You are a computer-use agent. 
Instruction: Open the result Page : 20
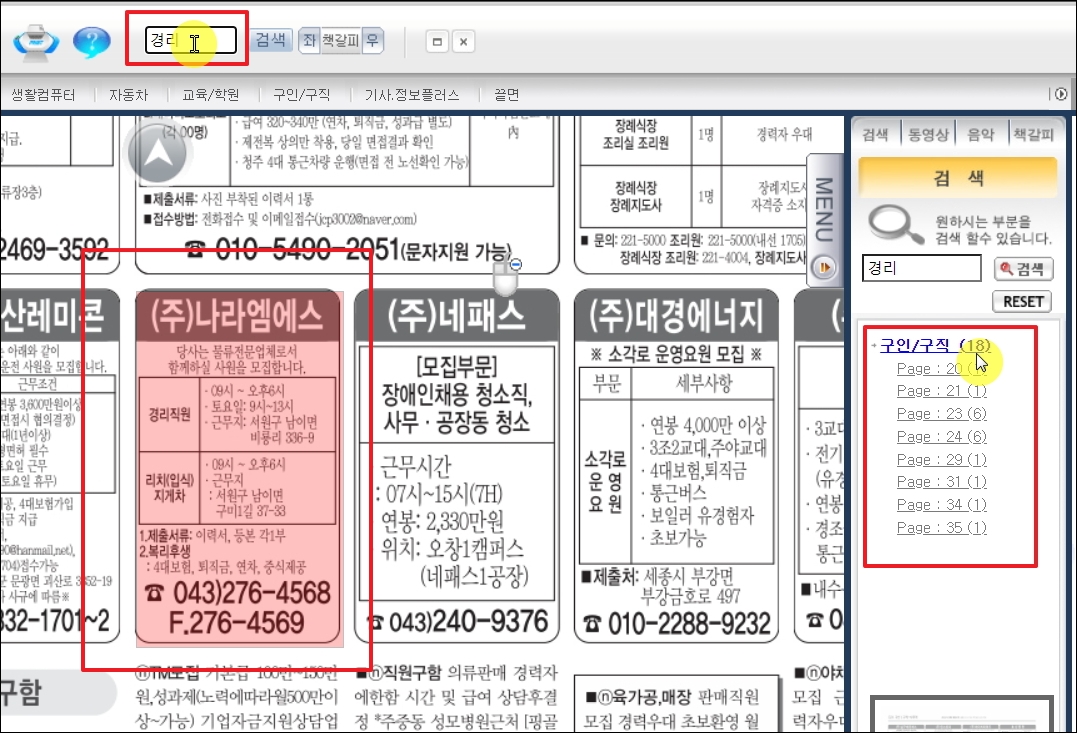942,369
